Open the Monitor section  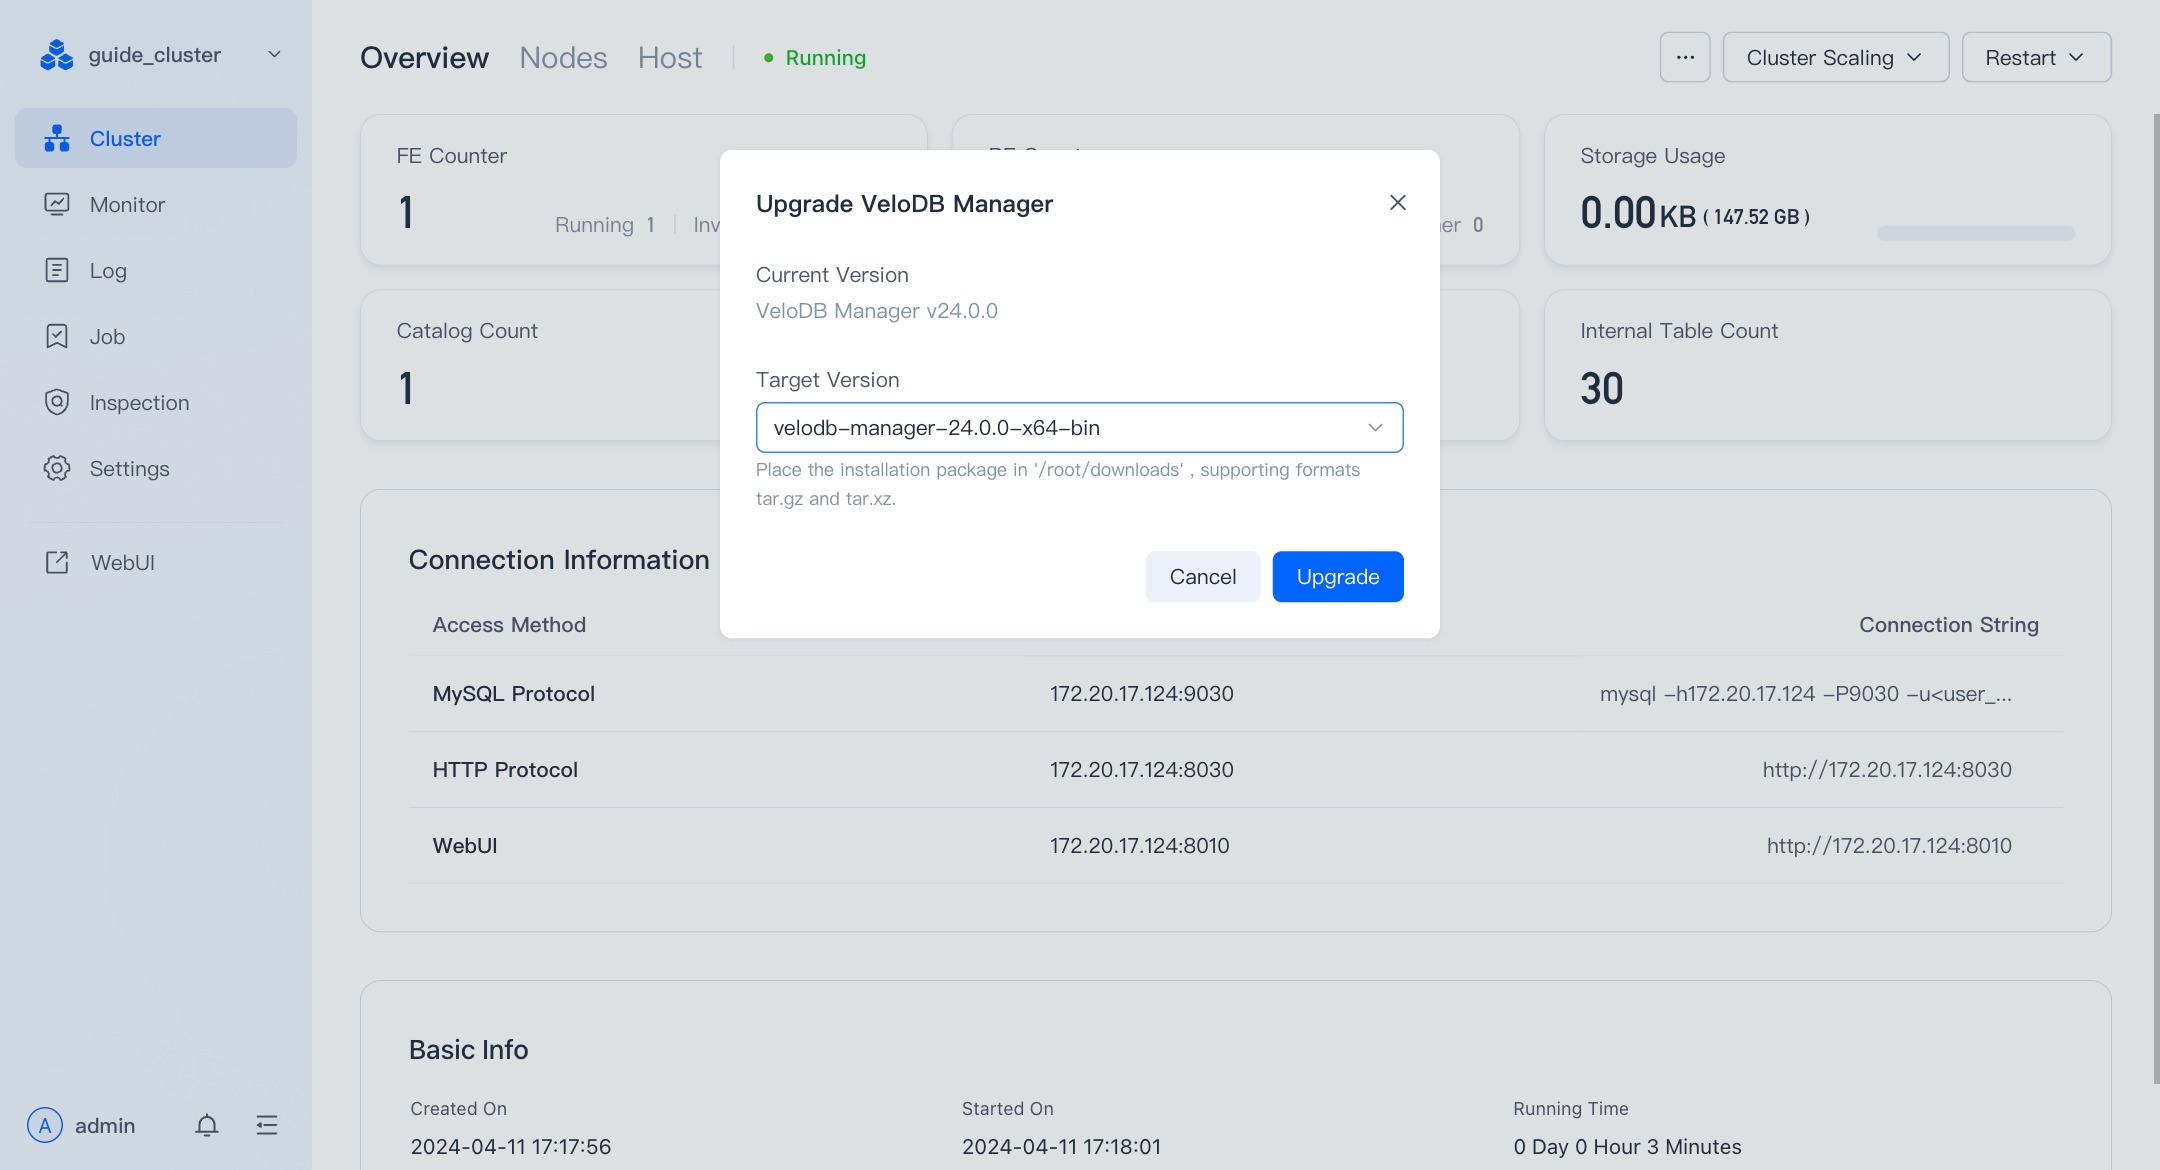pyautogui.click(x=156, y=204)
